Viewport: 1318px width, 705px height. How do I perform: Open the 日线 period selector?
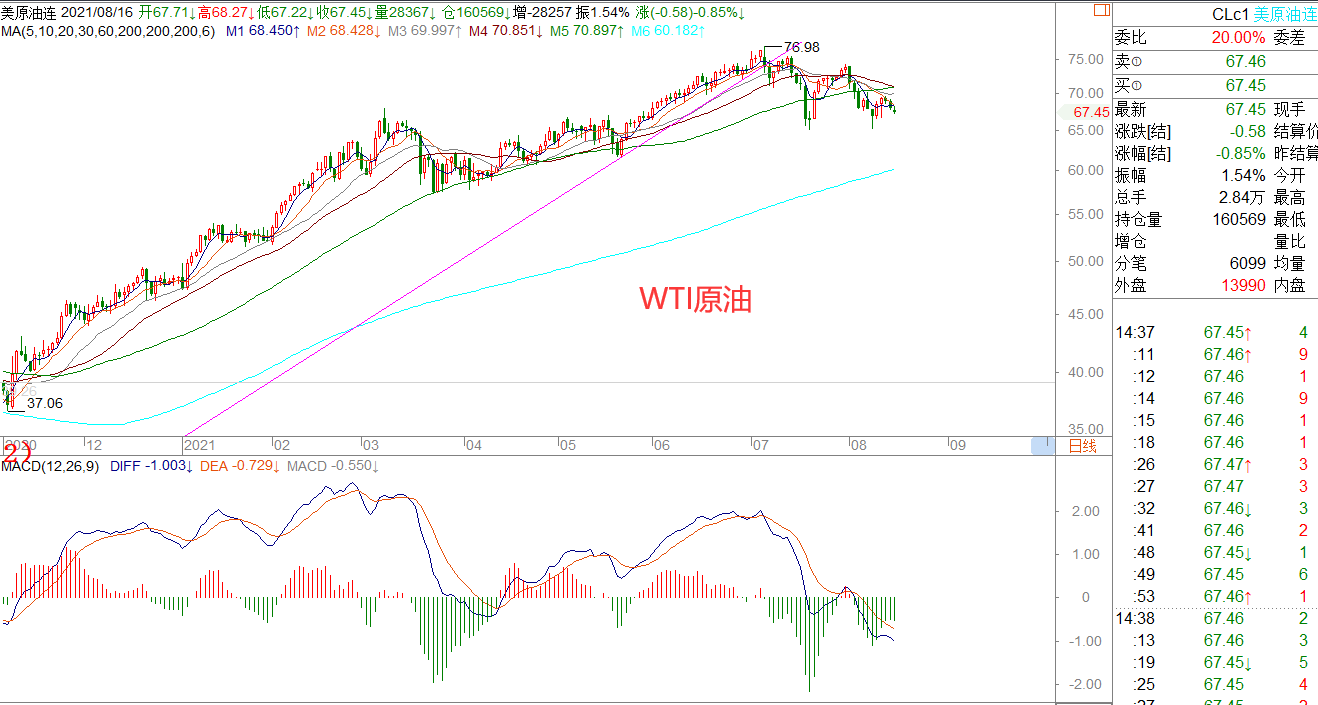1083,446
